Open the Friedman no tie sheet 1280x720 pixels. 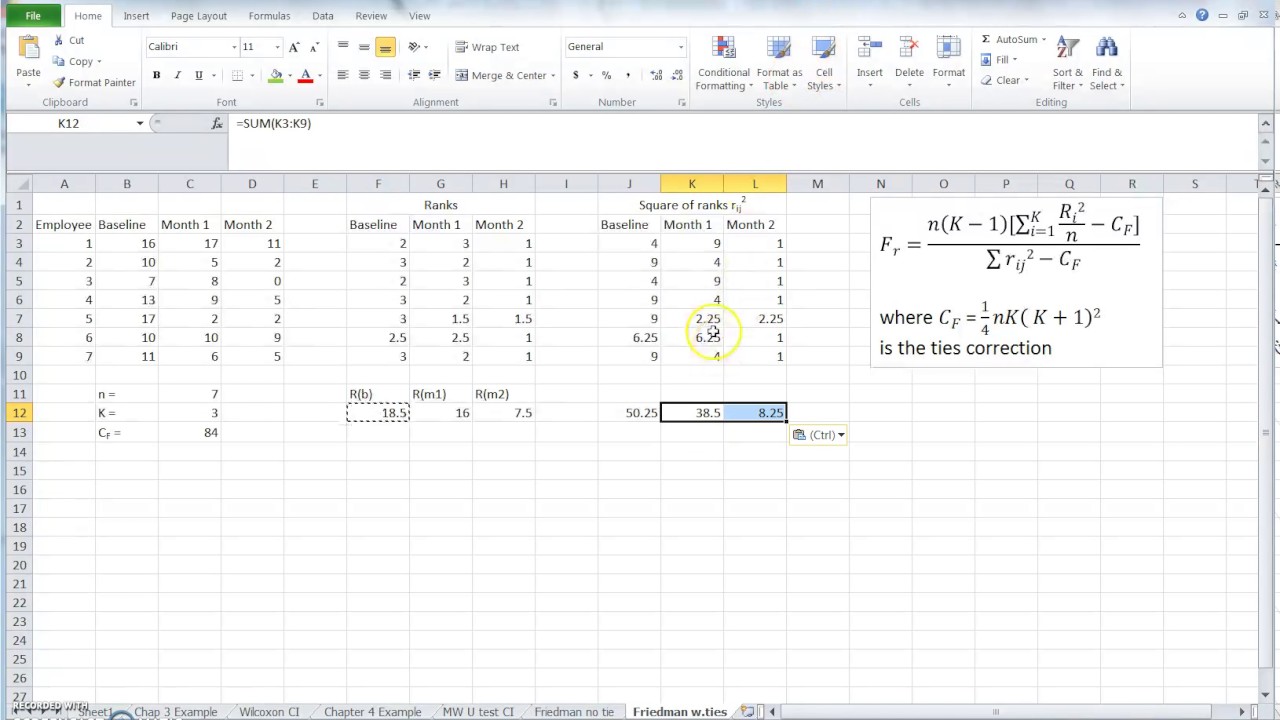coord(574,712)
